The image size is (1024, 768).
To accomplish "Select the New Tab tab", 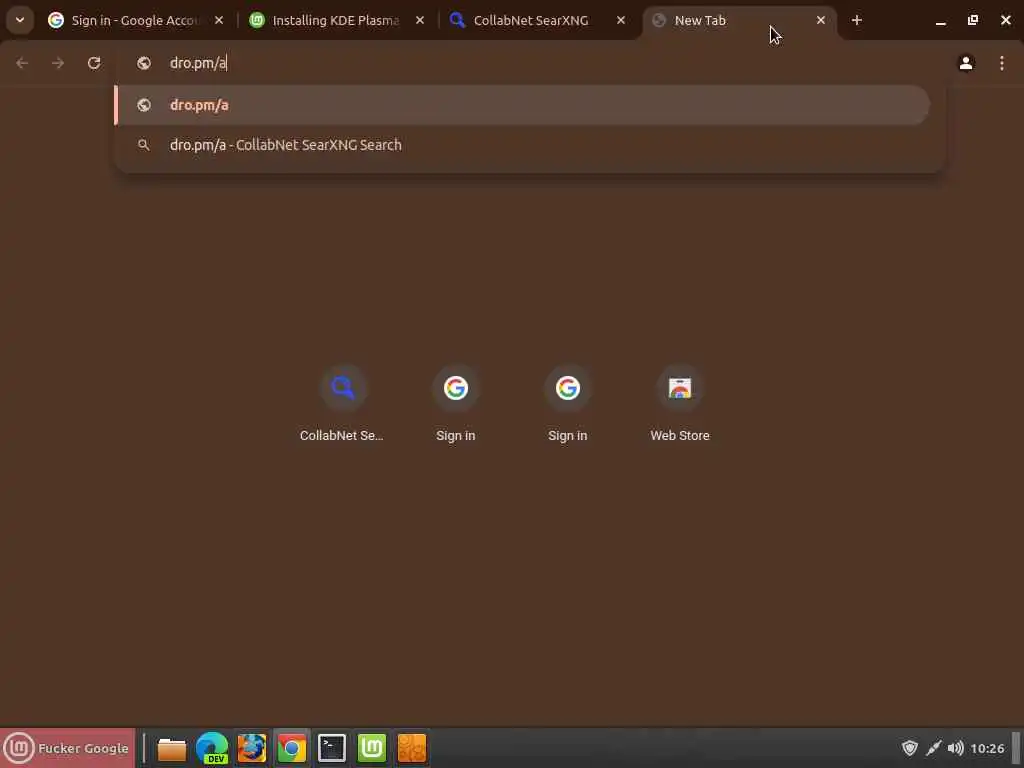I will pyautogui.click(x=738, y=20).
